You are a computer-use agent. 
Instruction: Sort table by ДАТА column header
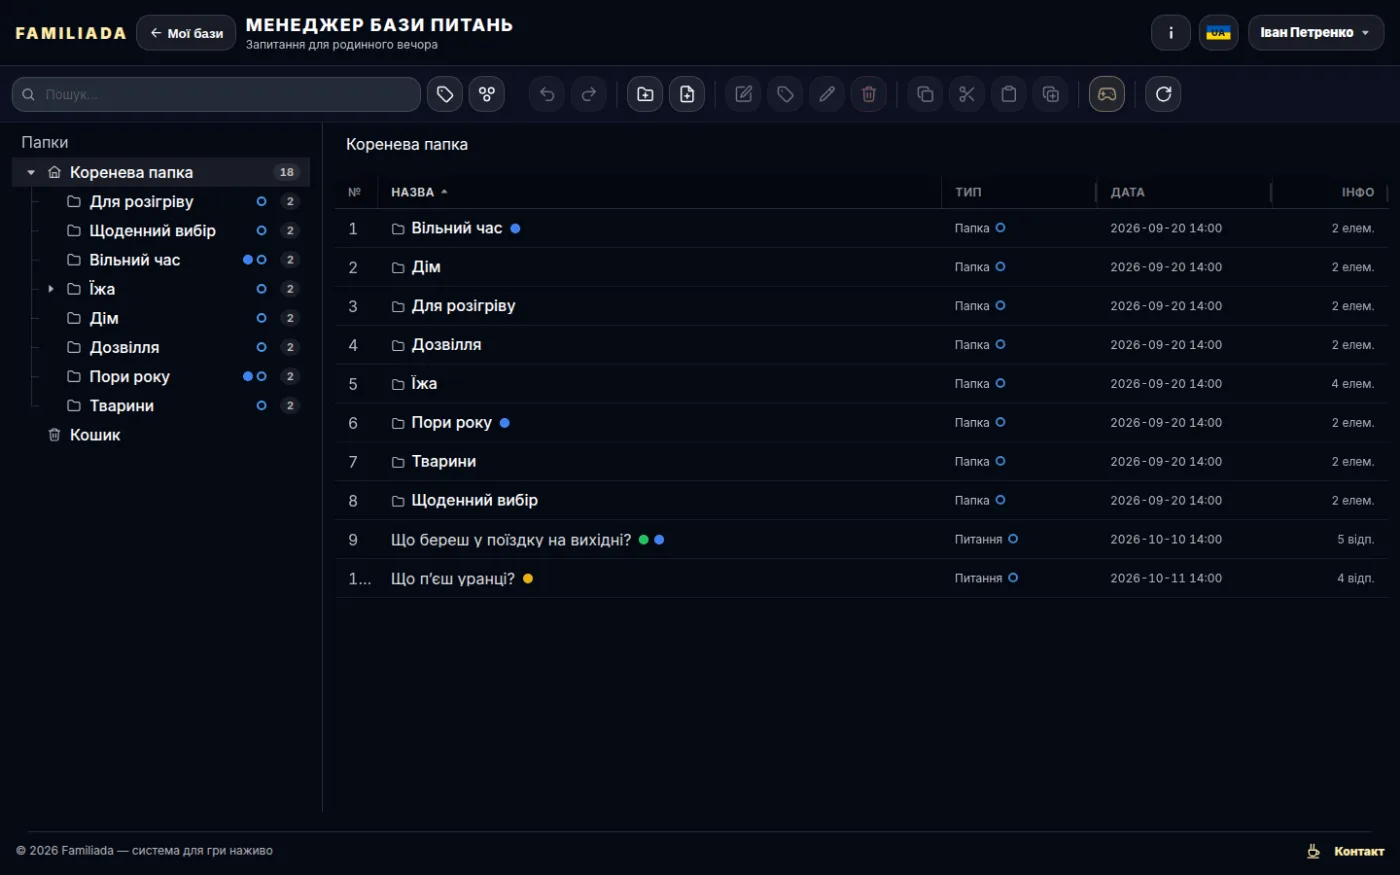(x=1127, y=192)
